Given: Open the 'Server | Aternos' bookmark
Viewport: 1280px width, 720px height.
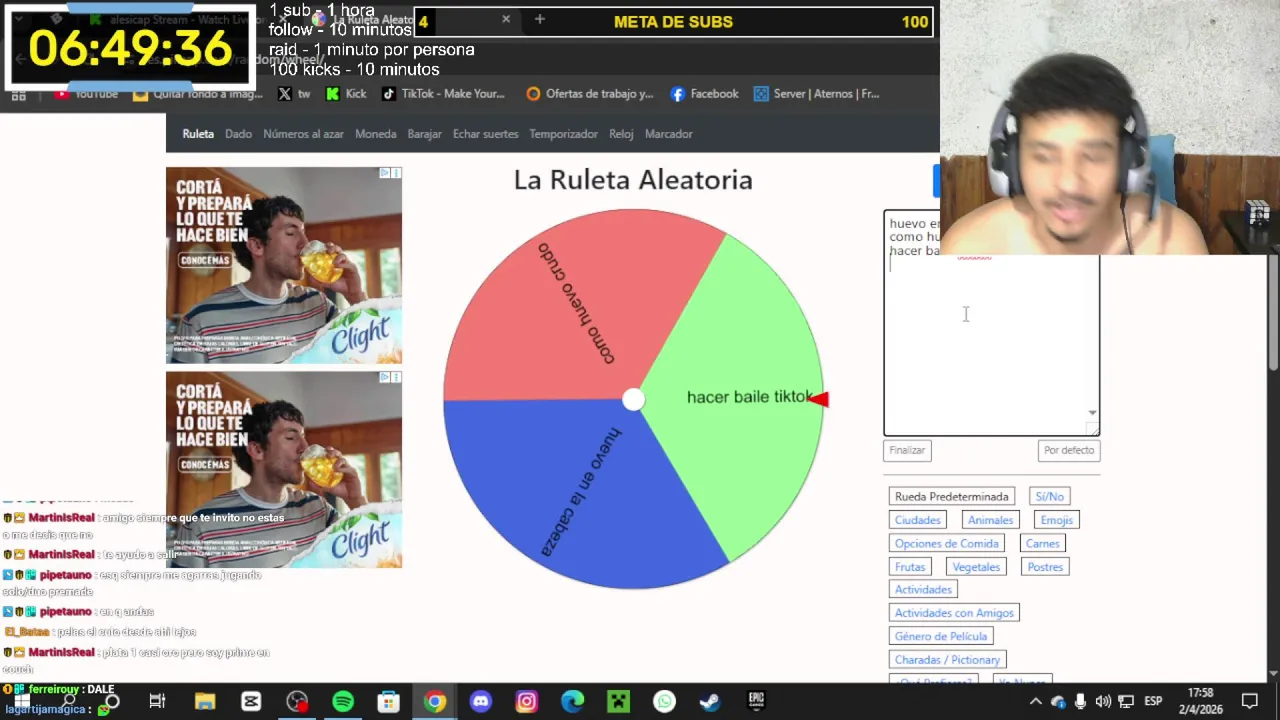Looking at the screenshot, I should (x=816, y=94).
